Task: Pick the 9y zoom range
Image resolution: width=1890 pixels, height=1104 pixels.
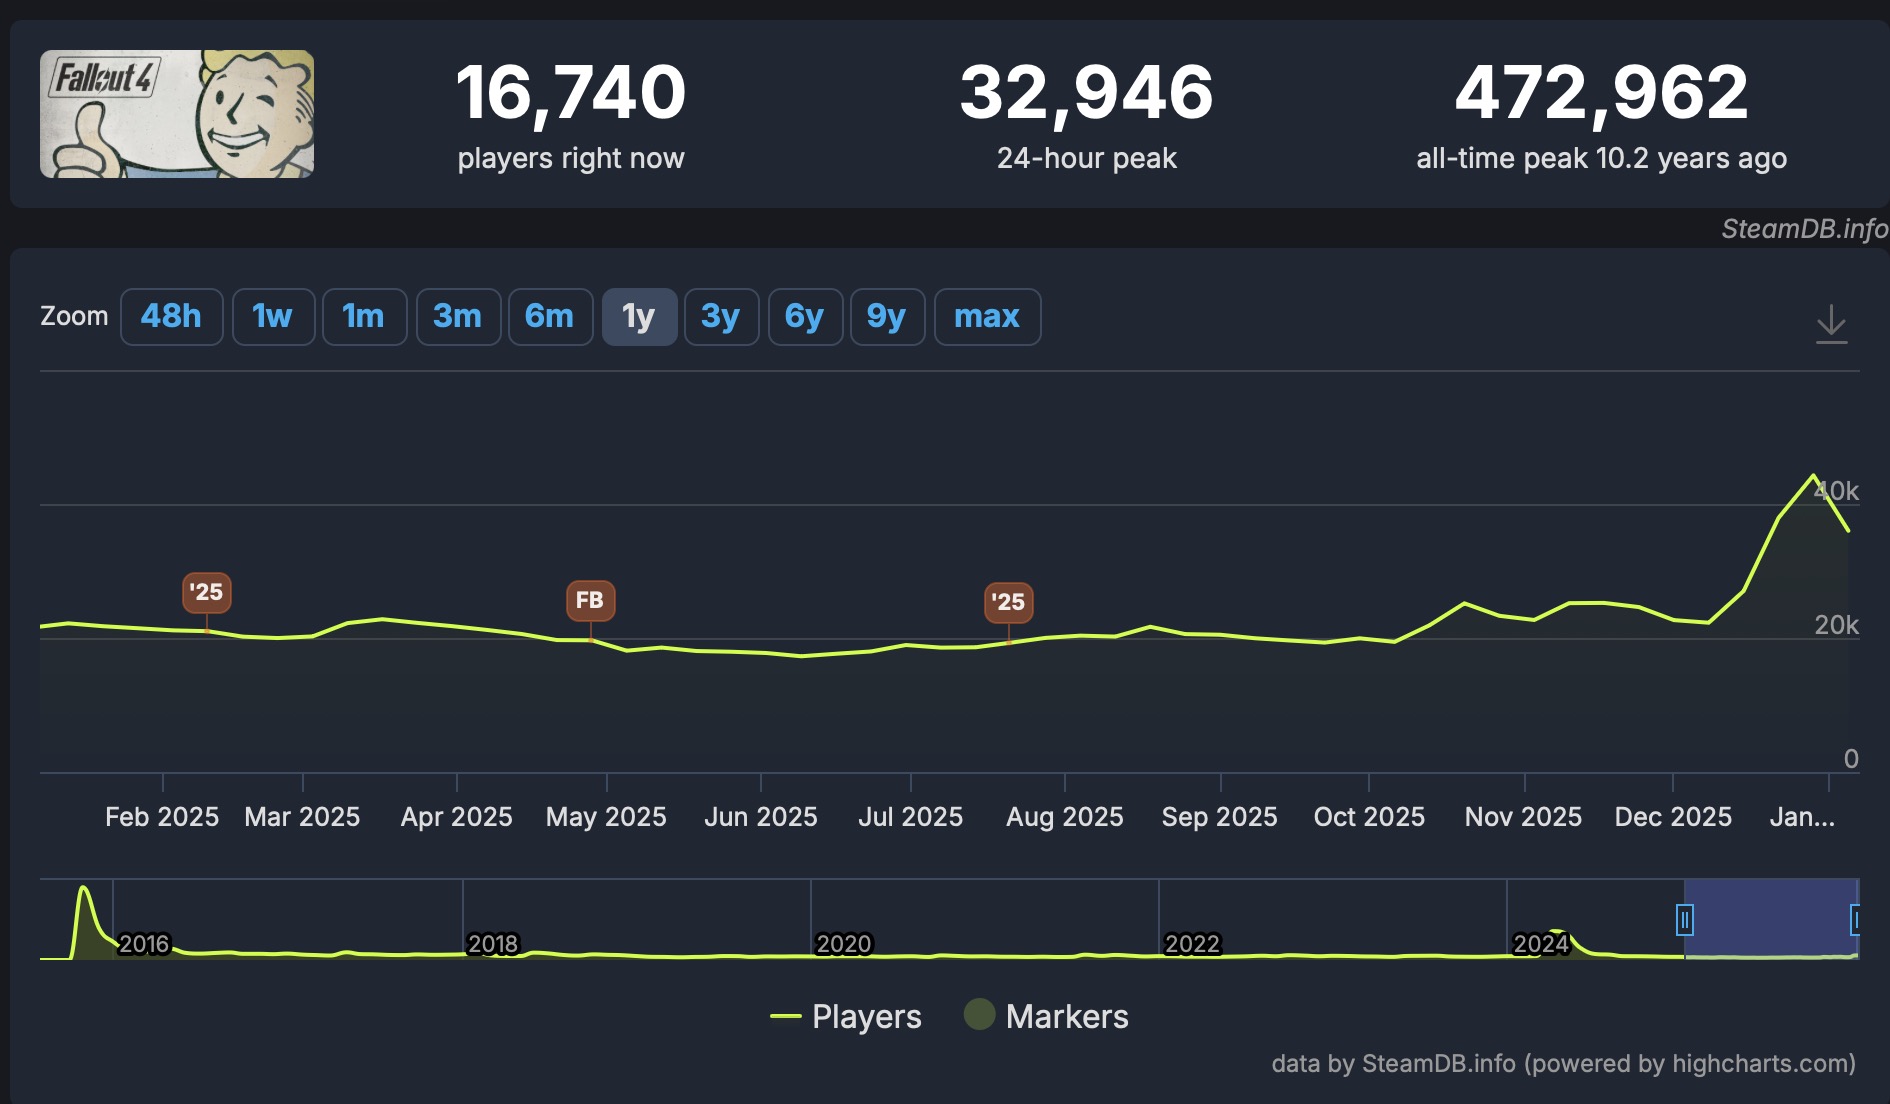Action: click(x=887, y=317)
